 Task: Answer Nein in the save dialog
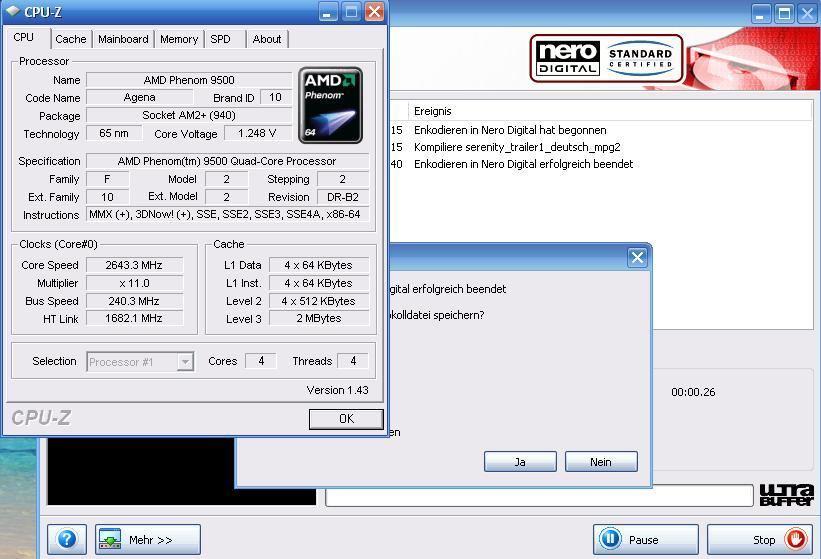click(x=601, y=462)
